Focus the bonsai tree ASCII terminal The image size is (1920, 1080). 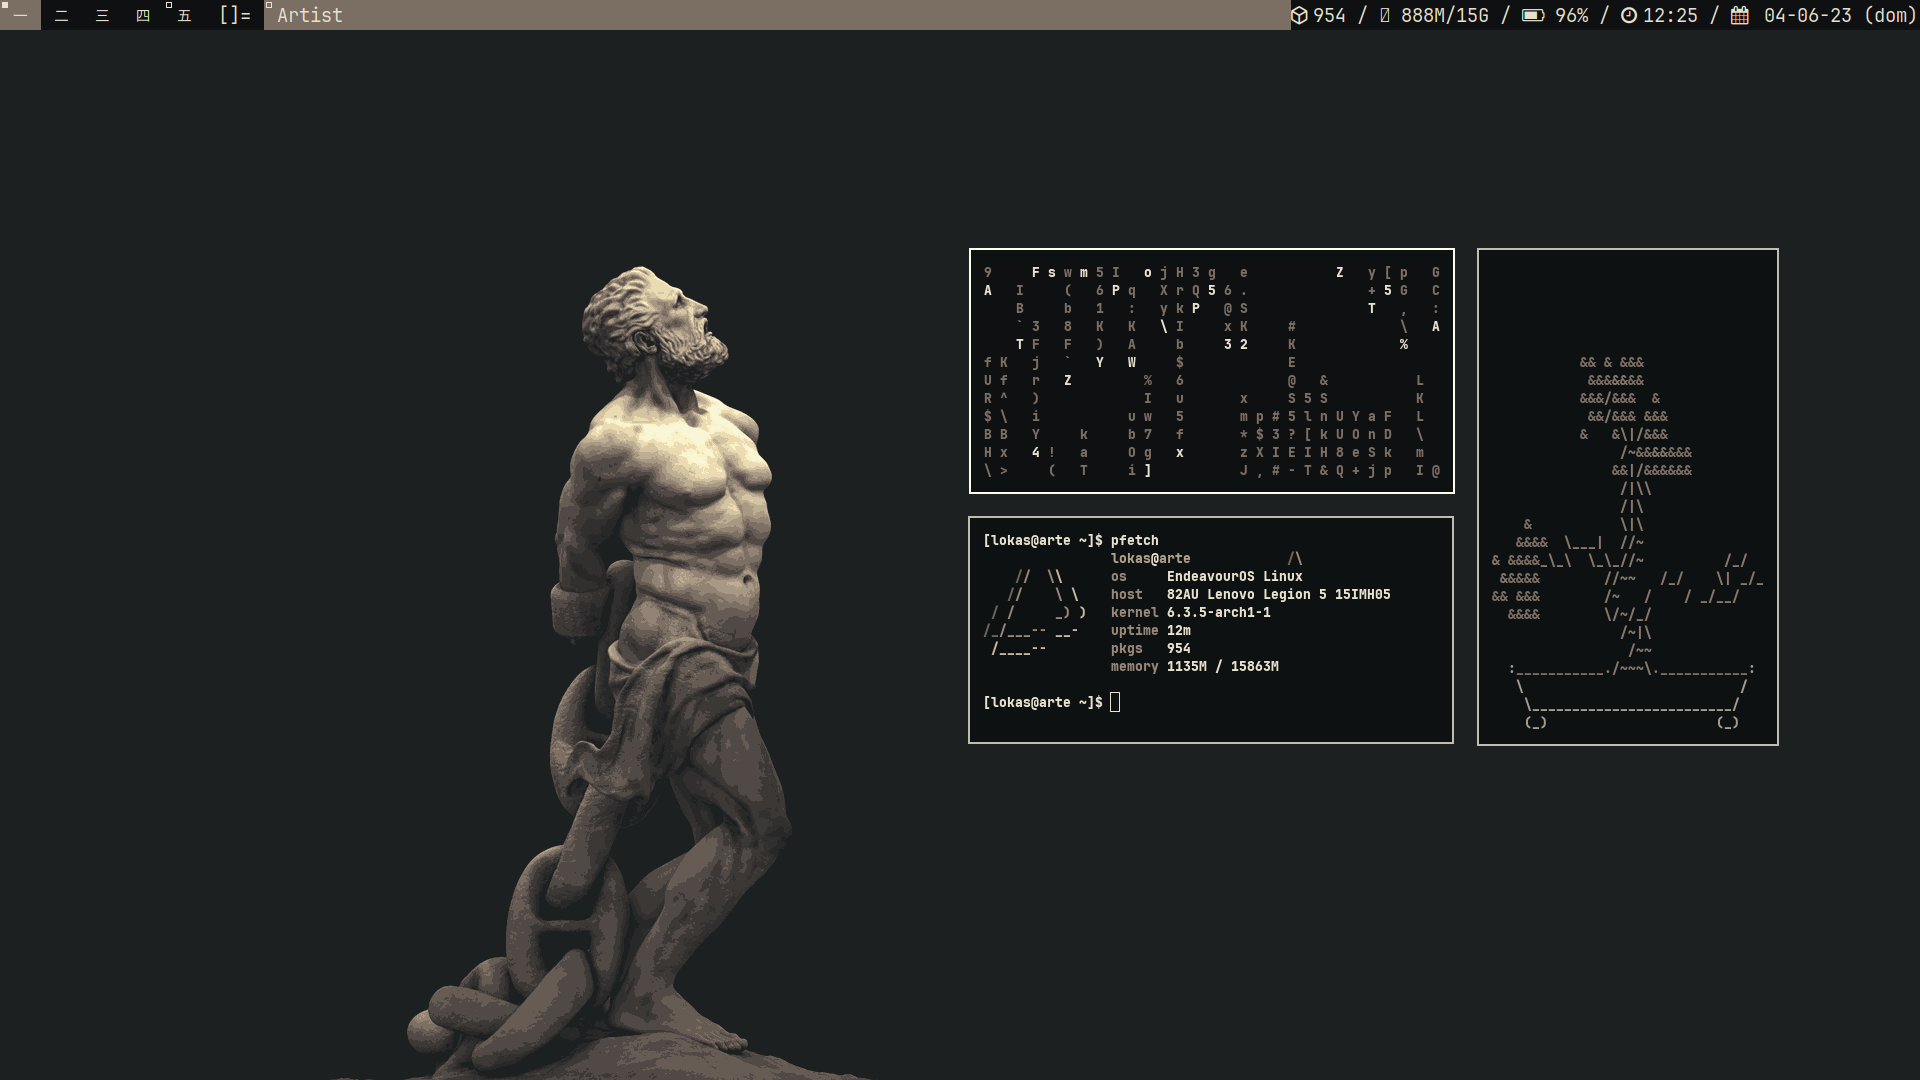(1627, 497)
